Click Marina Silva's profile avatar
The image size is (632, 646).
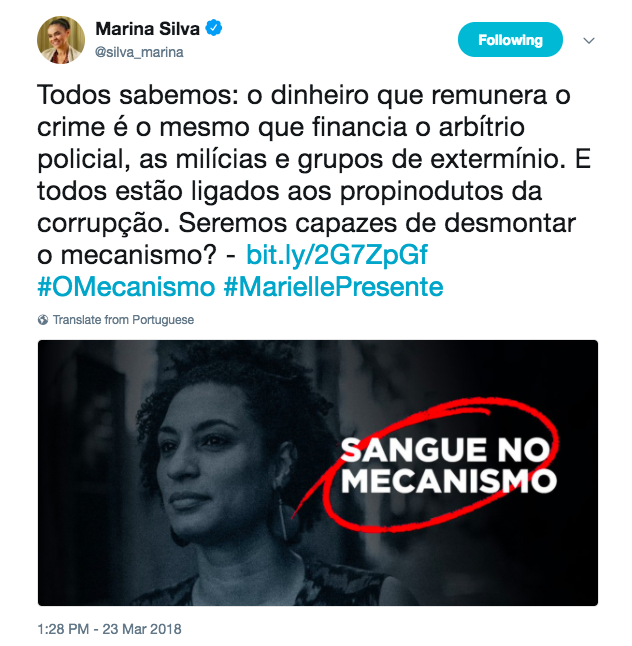pos(61,40)
